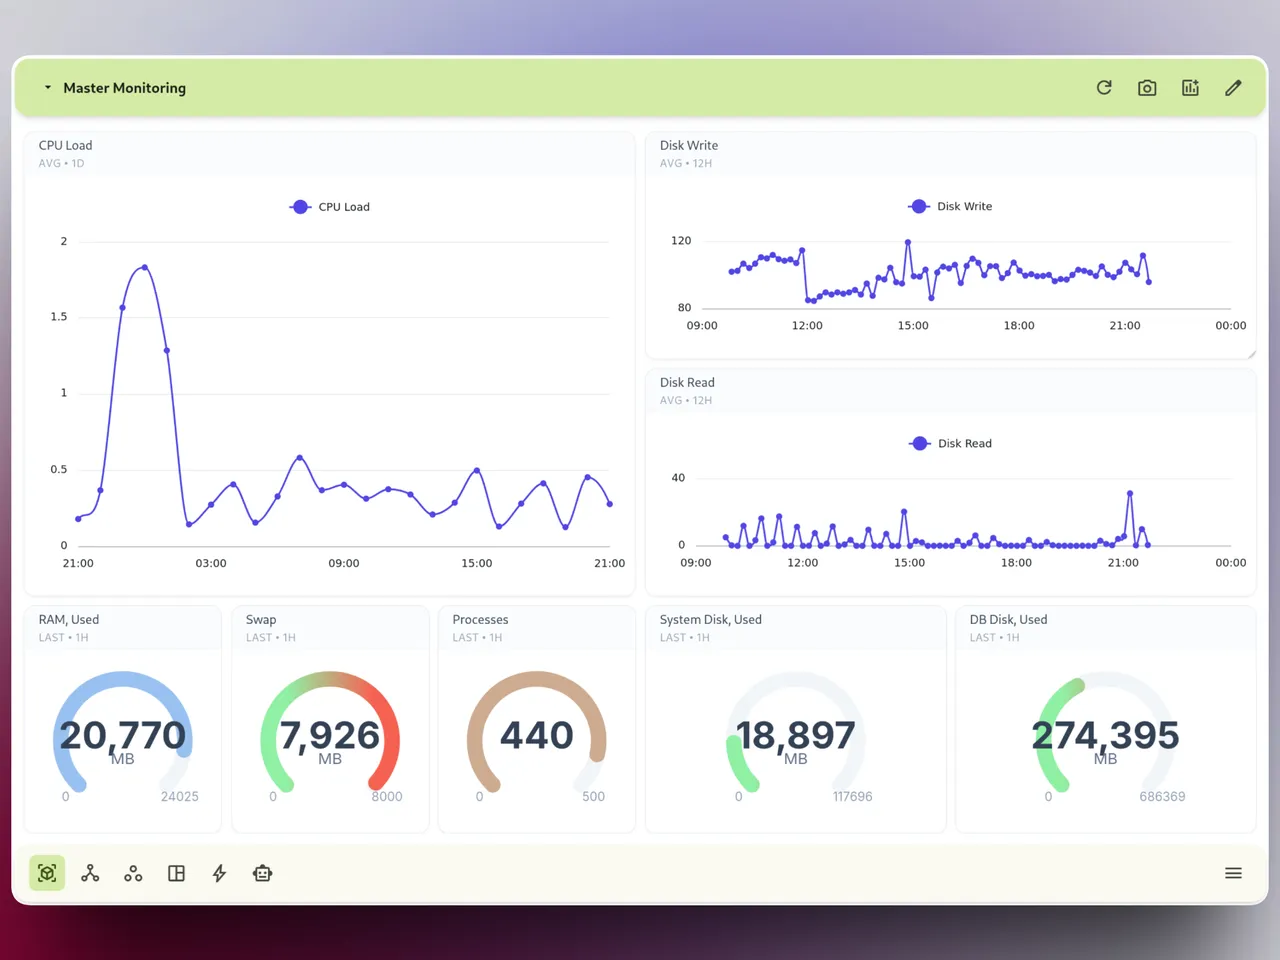Click the Processes gauge showing 440
The height and width of the screenshot is (960, 1280).
tap(537, 737)
